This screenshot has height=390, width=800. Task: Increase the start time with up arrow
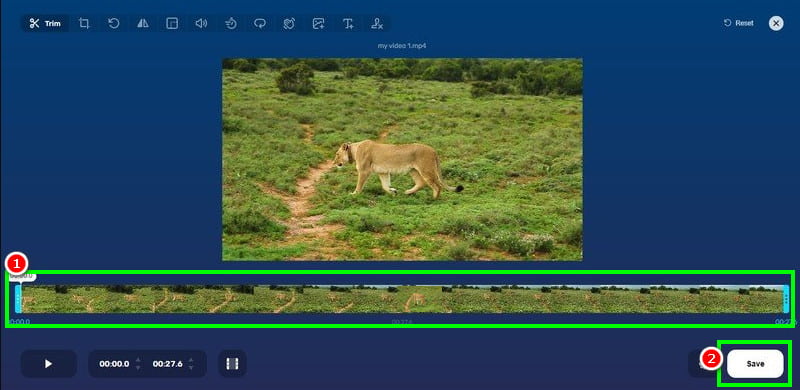coord(138,360)
